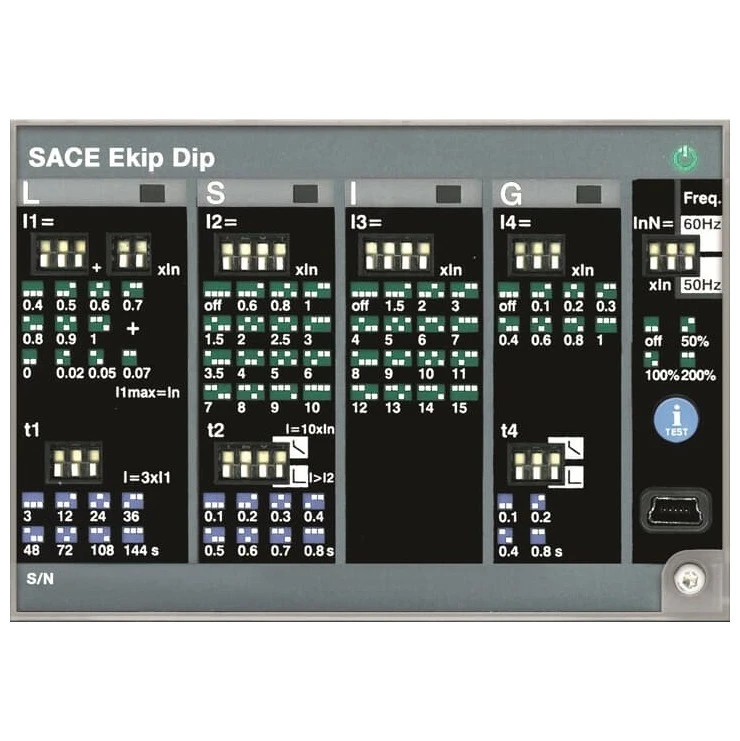Click the large G section header letter
The width and height of the screenshot is (740, 741).
[x=511, y=194]
